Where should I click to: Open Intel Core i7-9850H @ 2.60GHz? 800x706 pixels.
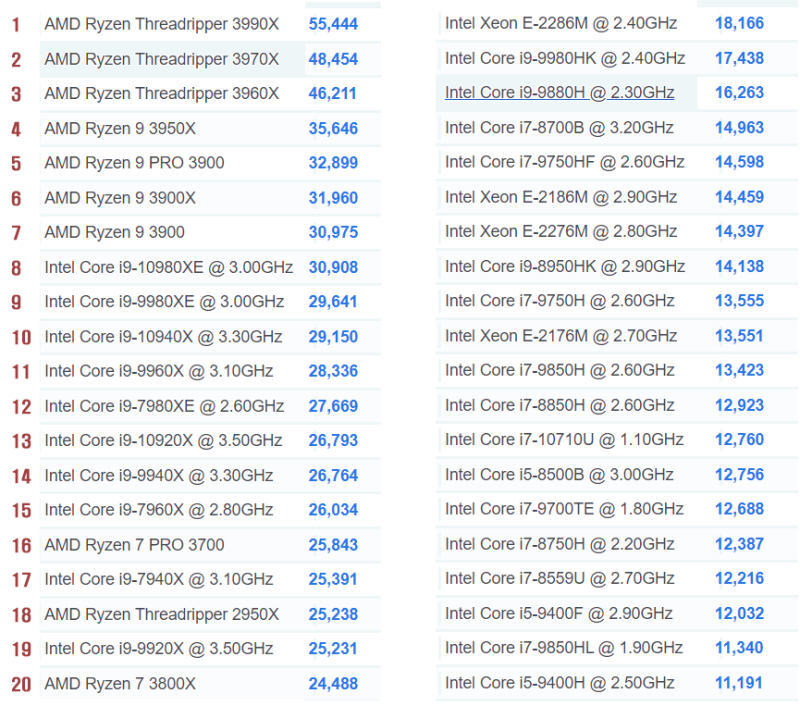tap(560, 370)
